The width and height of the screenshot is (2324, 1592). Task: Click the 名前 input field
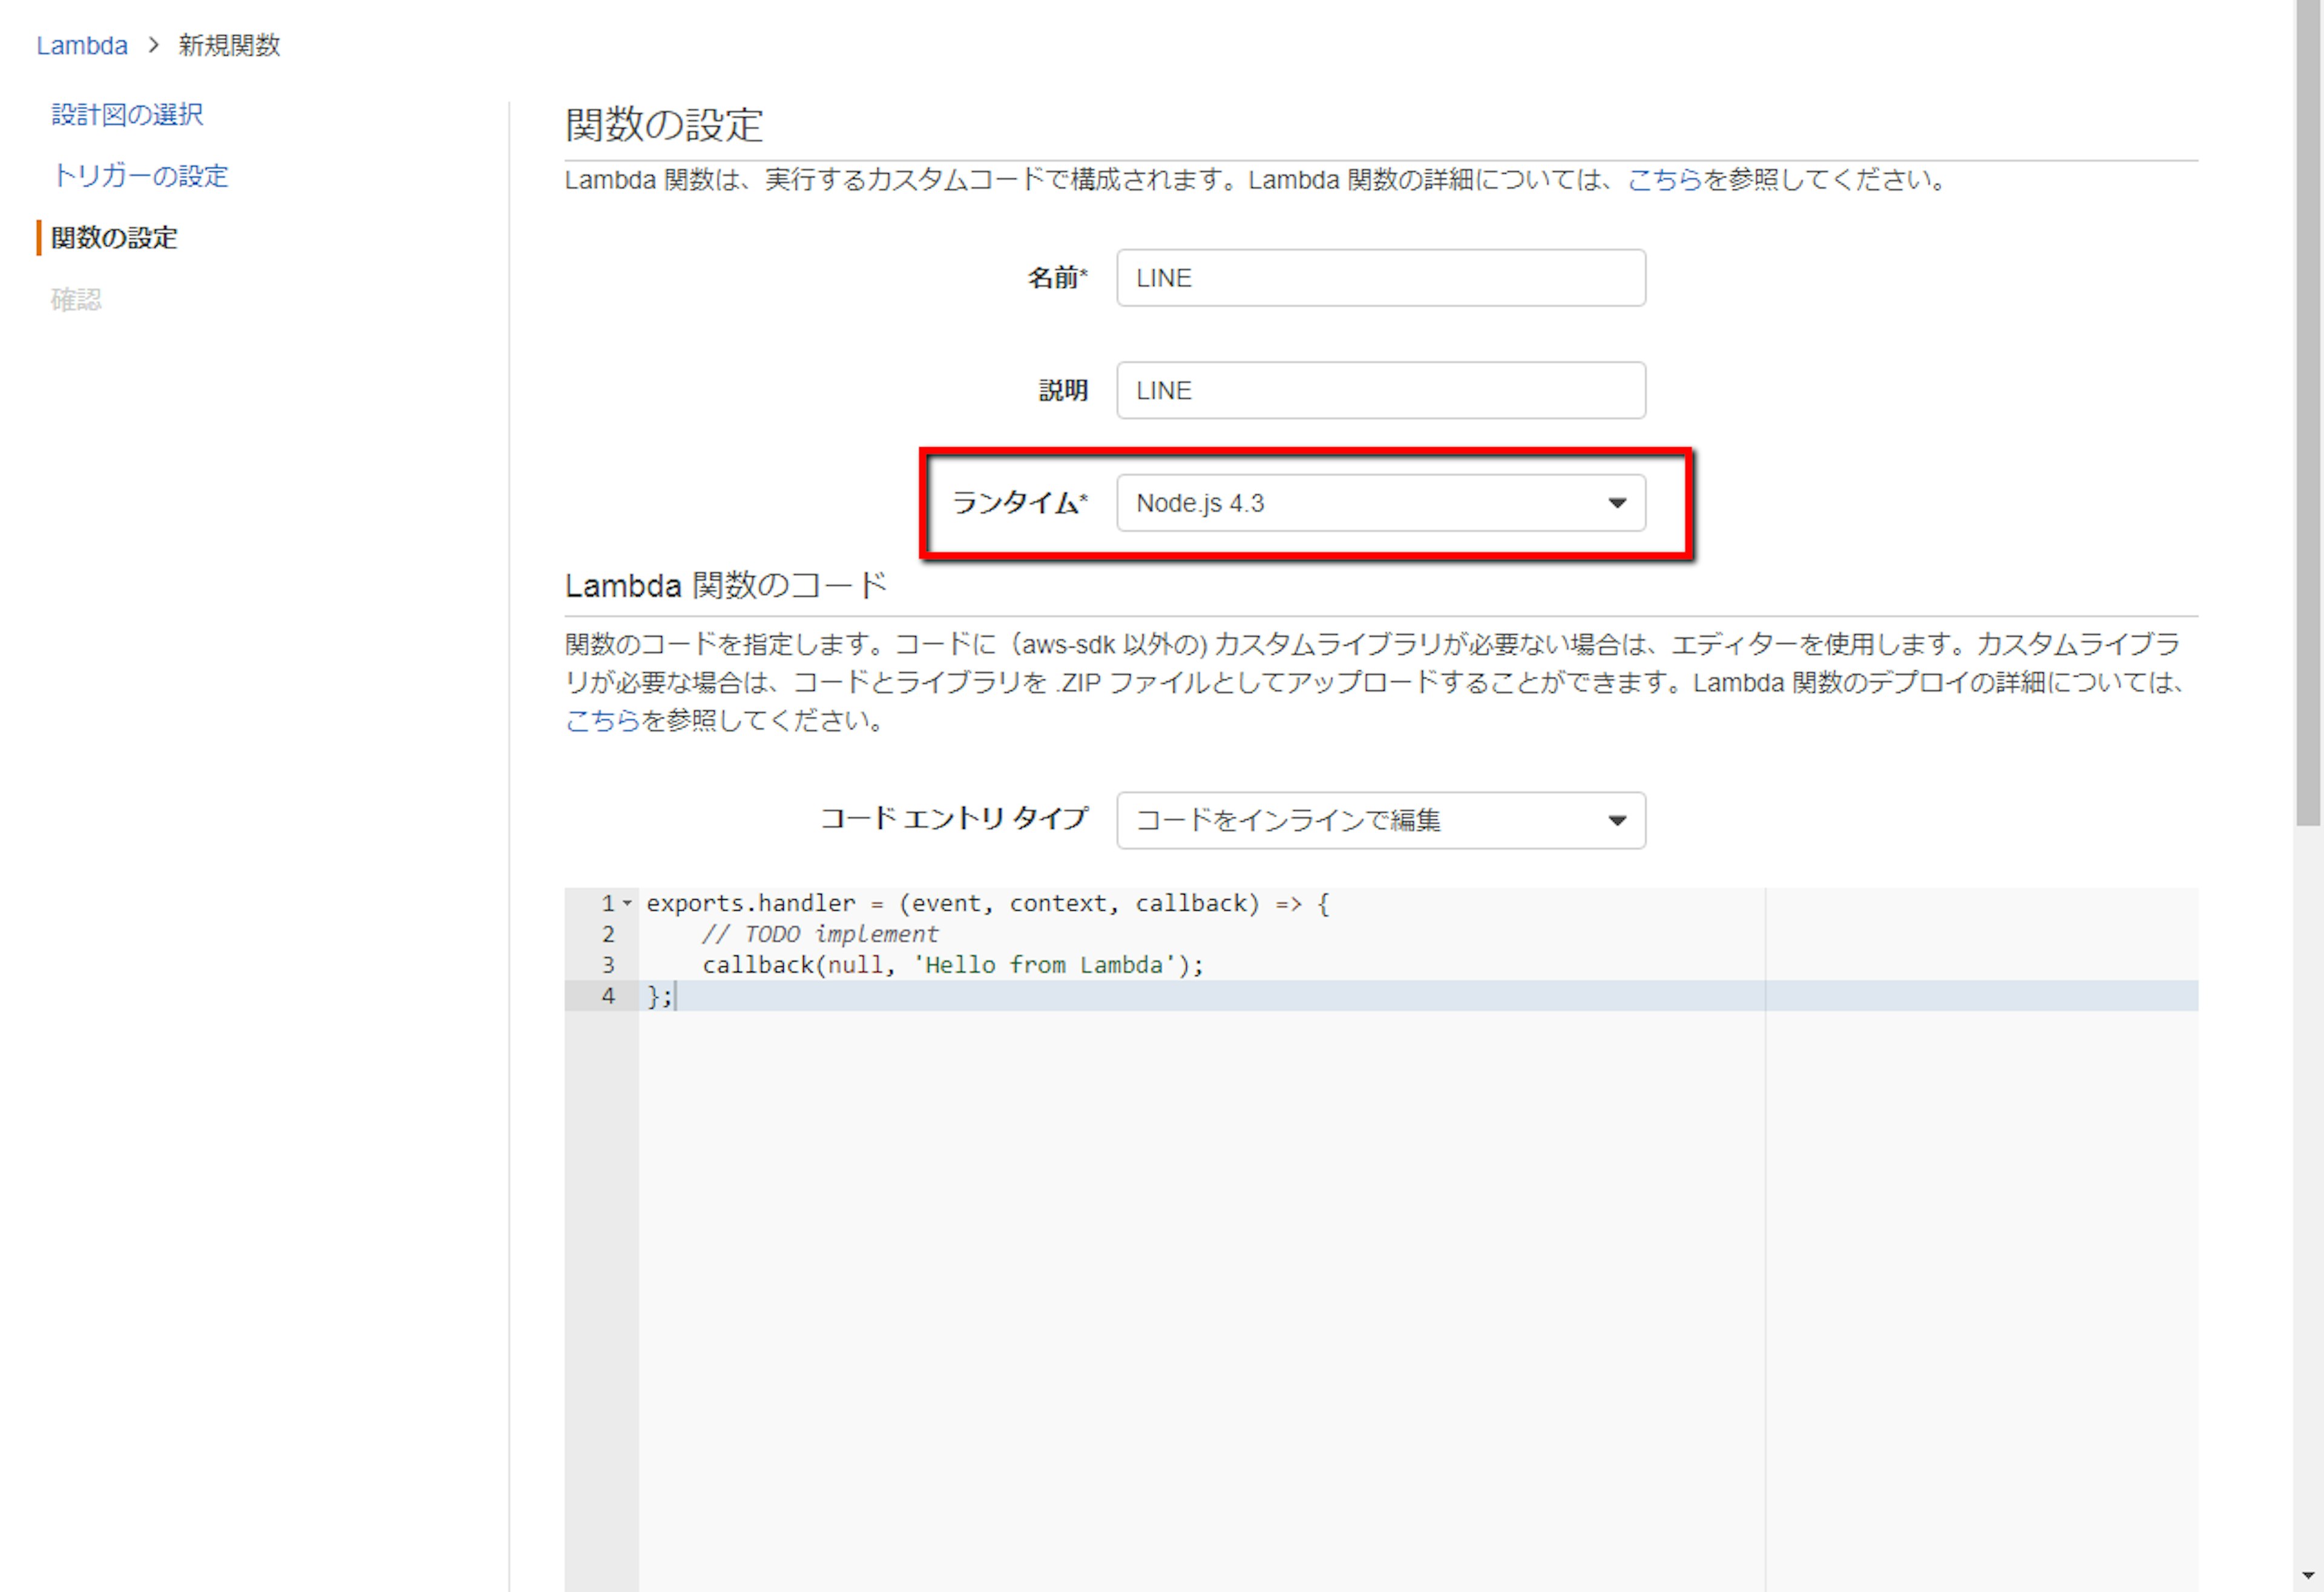1380,278
